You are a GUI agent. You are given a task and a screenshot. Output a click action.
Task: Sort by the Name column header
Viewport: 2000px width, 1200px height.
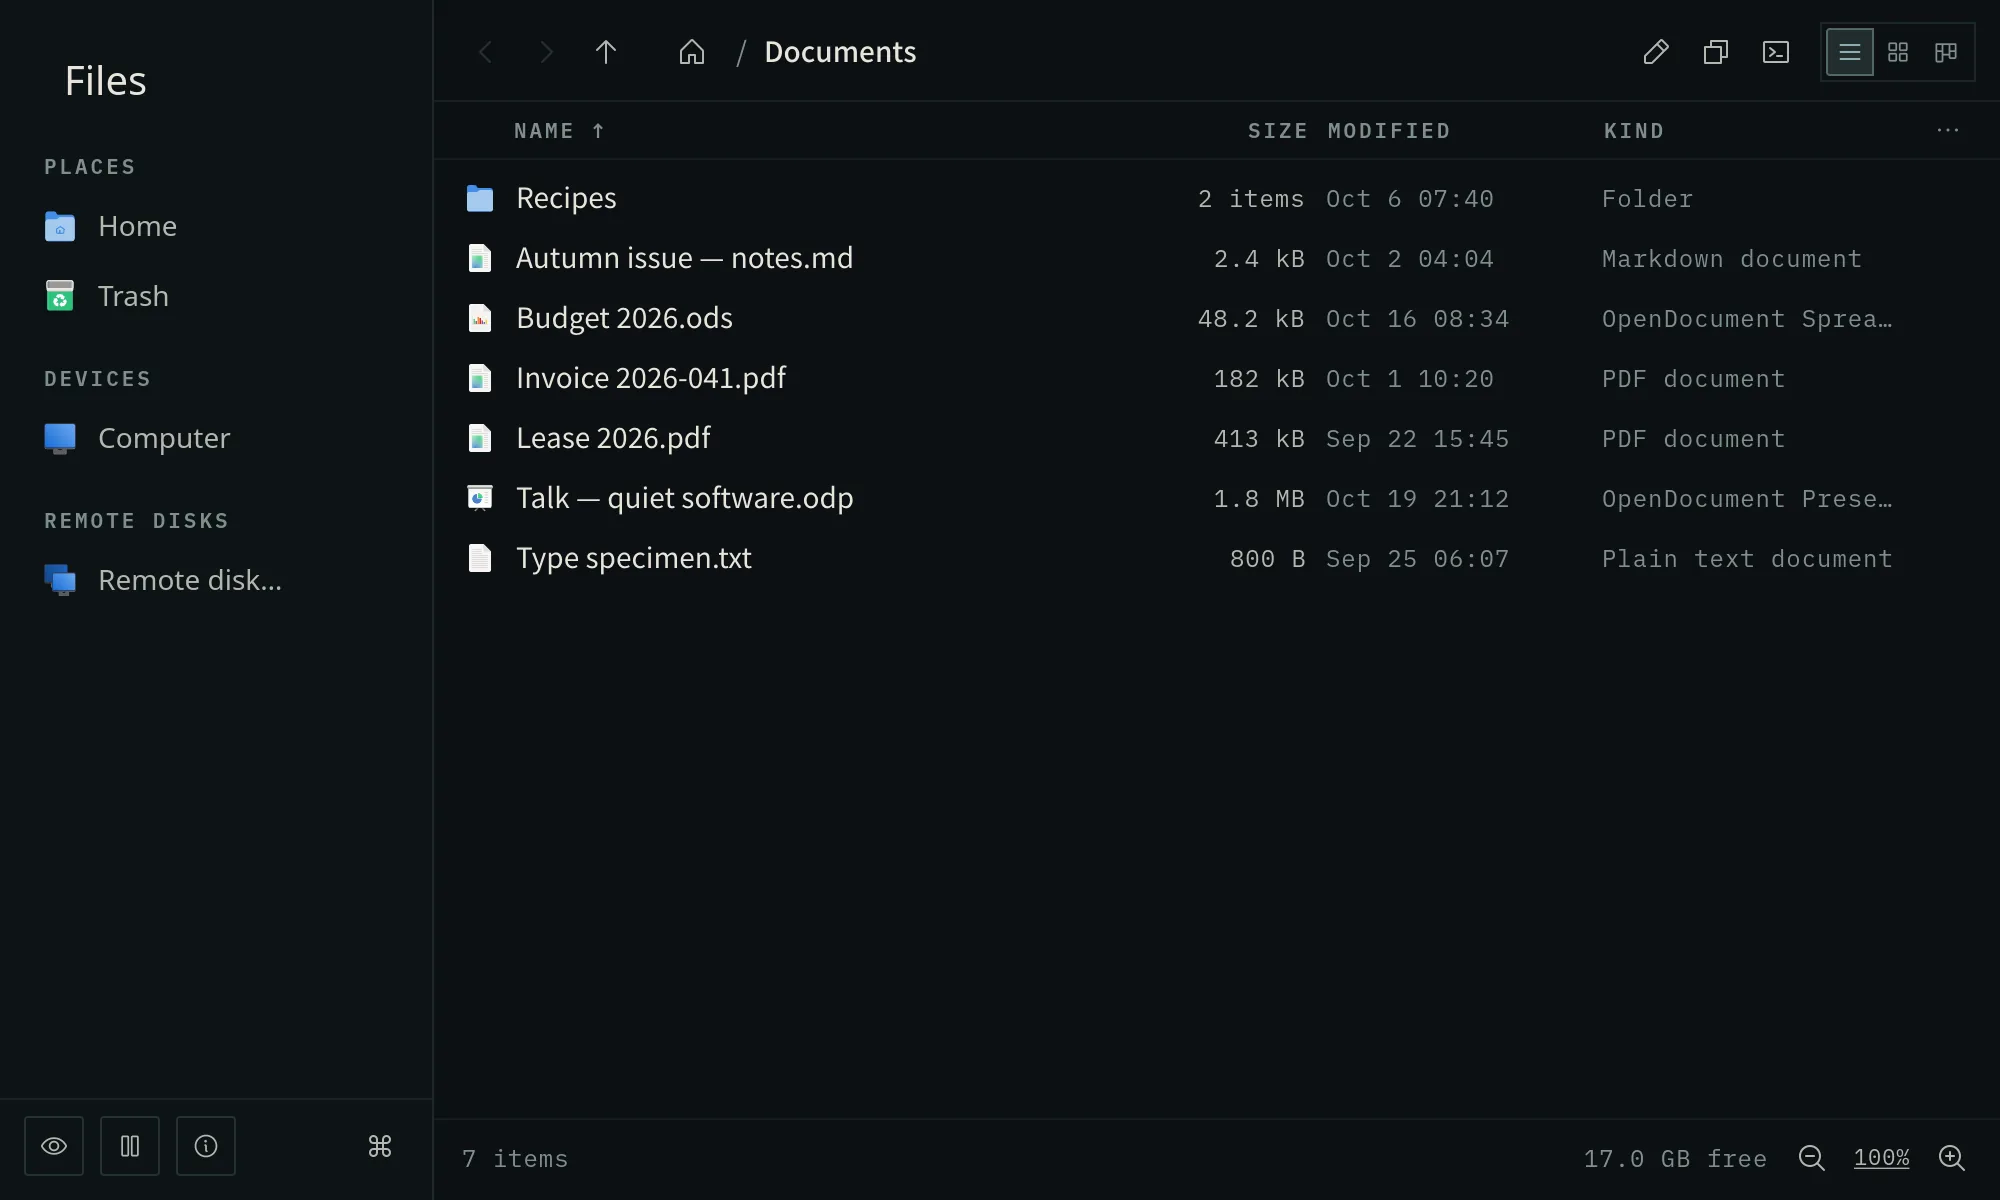(559, 131)
